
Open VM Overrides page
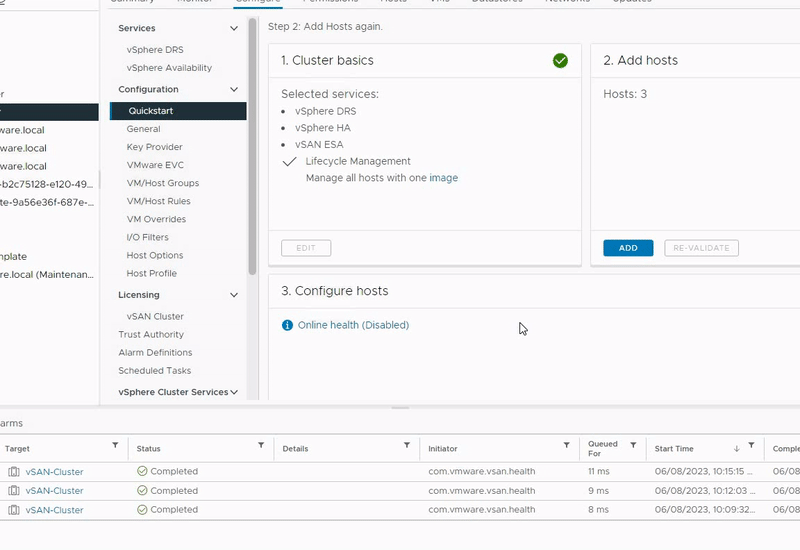point(156,219)
